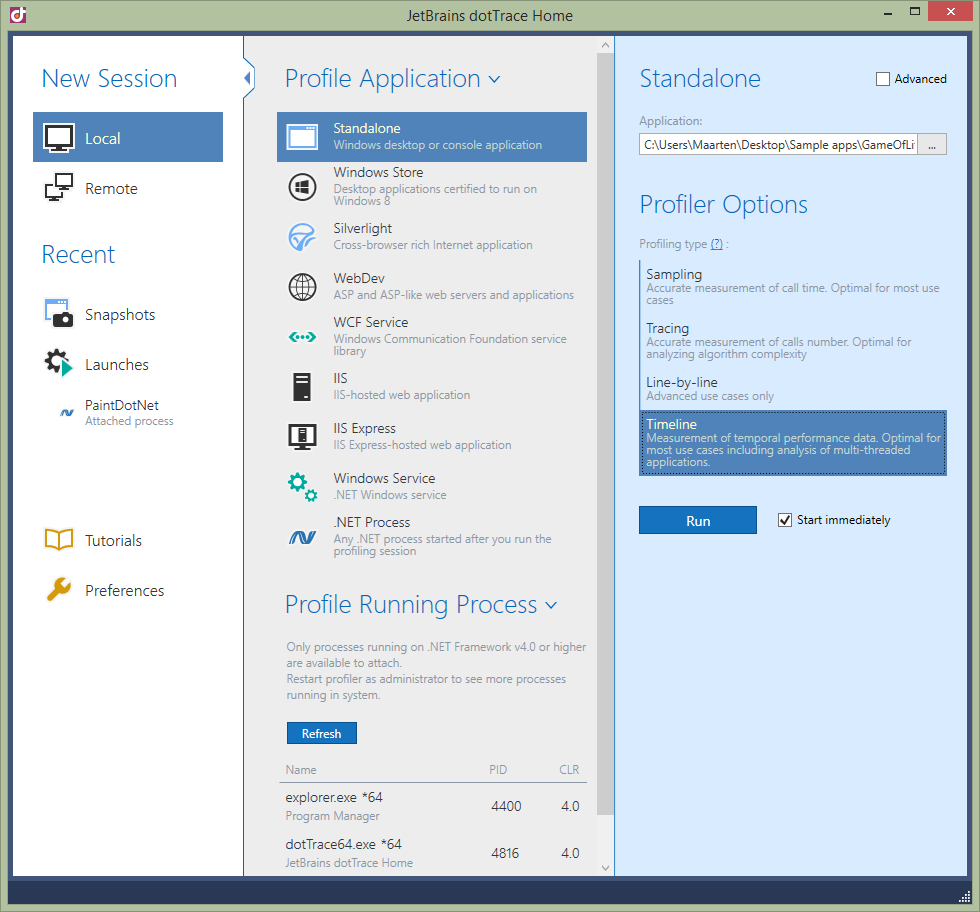Viewport: 980px width, 912px height.
Task: Maximize the dotTrace Home window
Action: coord(914,11)
